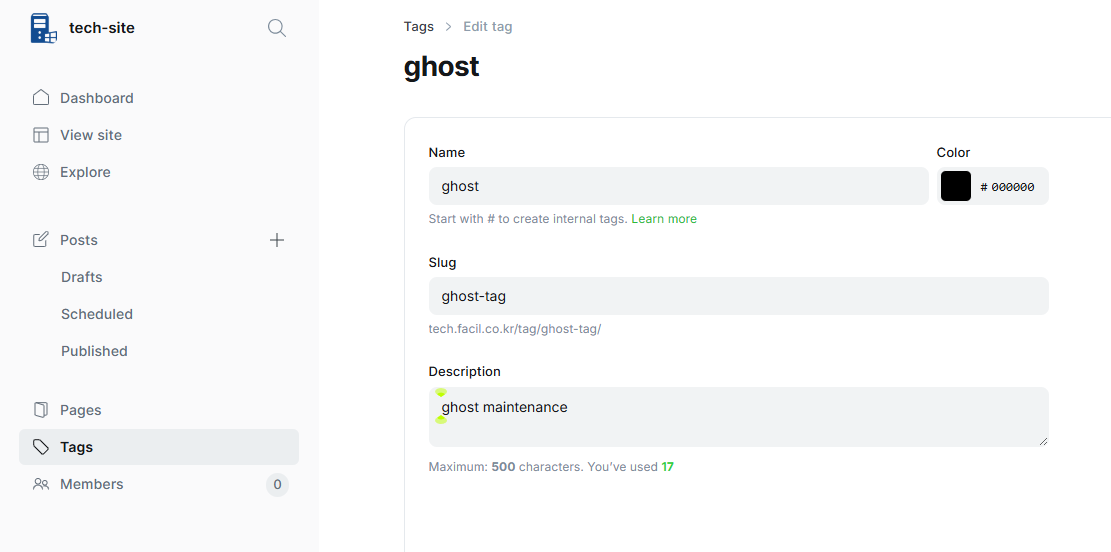This screenshot has width=1111, height=552.
Task: Open the Scheduled posts list
Action: click(x=97, y=314)
